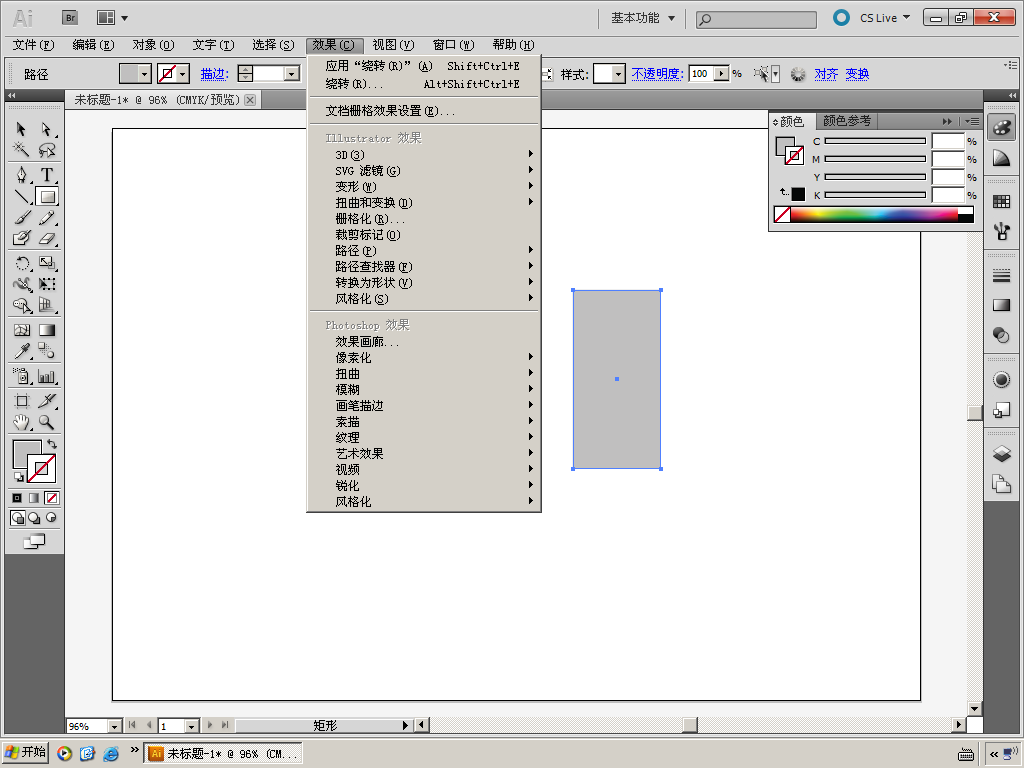The height and width of the screenshot is (768, 1024).
Task: Open the stroke color dropdown in the control bar
Action: tap(184, 74)
